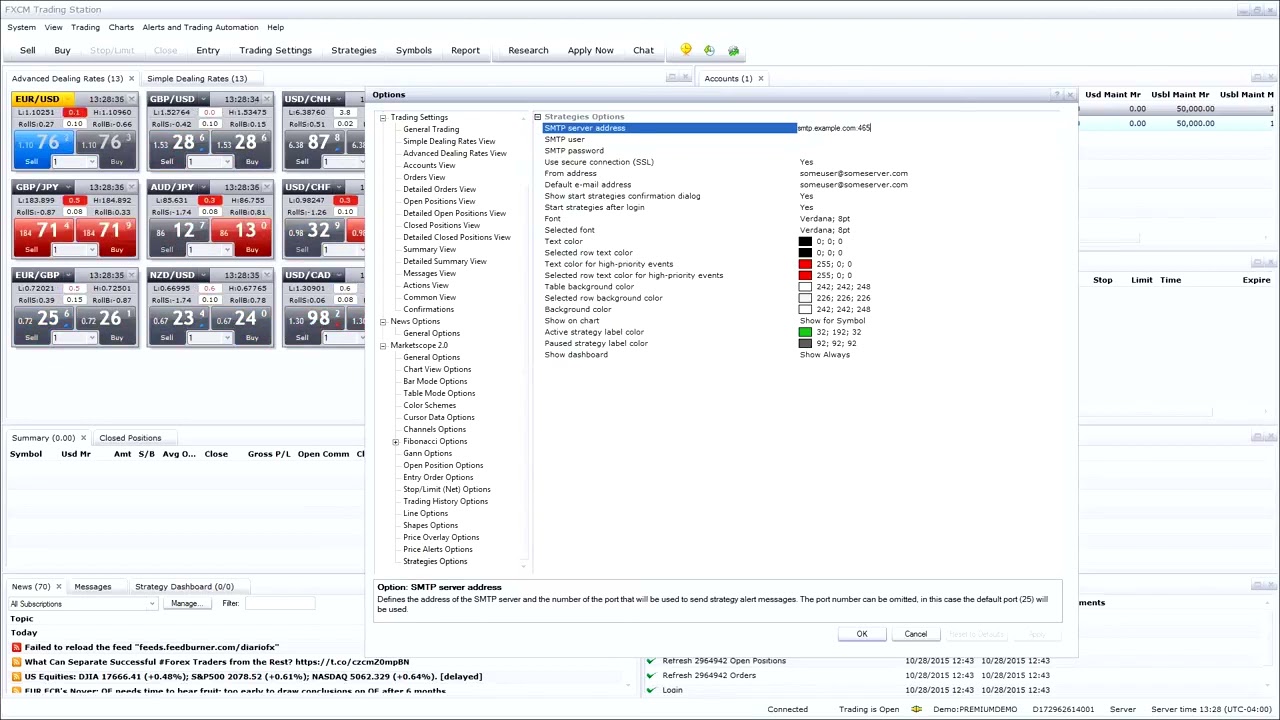
Task: Open the EUR/USD amount dropdown
Action: point(92,162)
